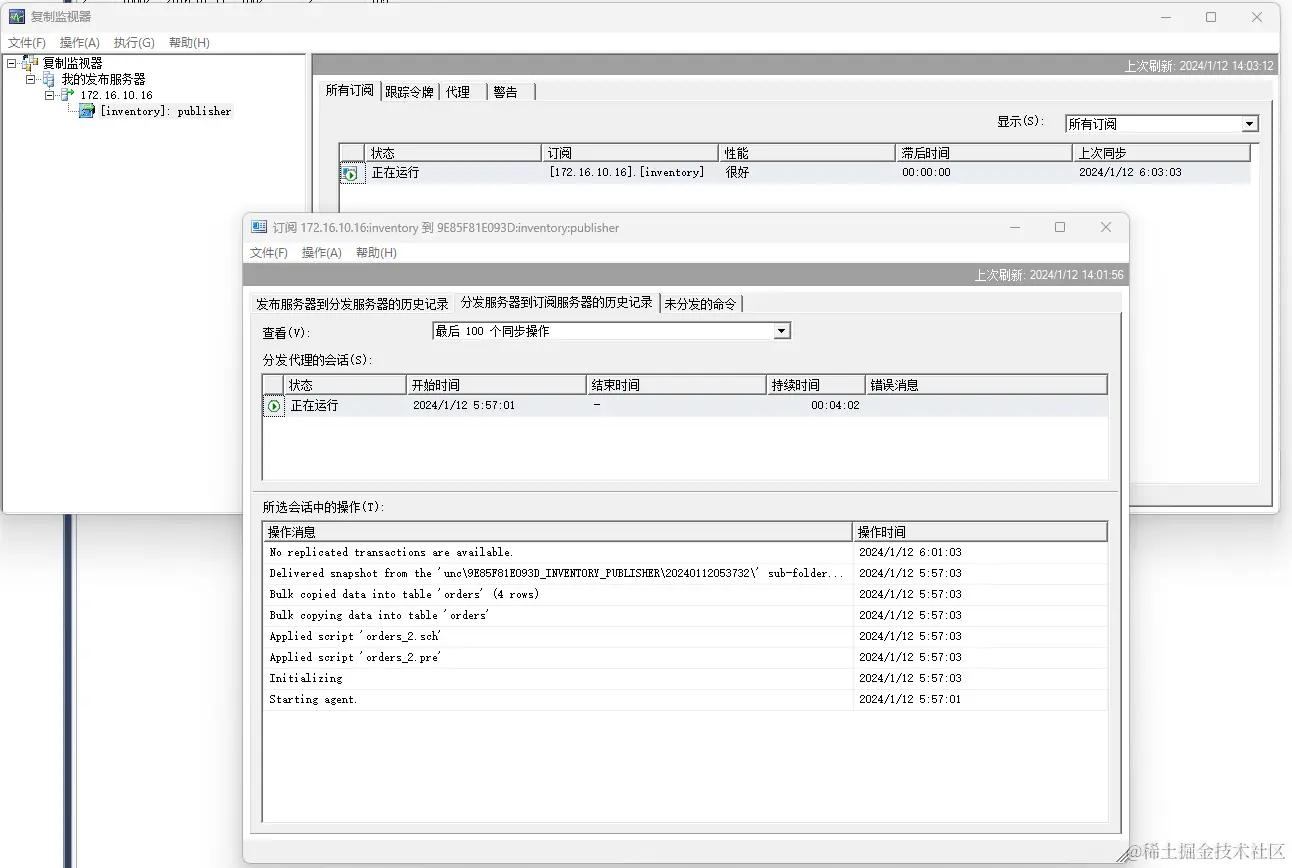1292x868 pixels.
Task: Select the 172.16.10.16 tree label
Action: click(x=117, y=95)
